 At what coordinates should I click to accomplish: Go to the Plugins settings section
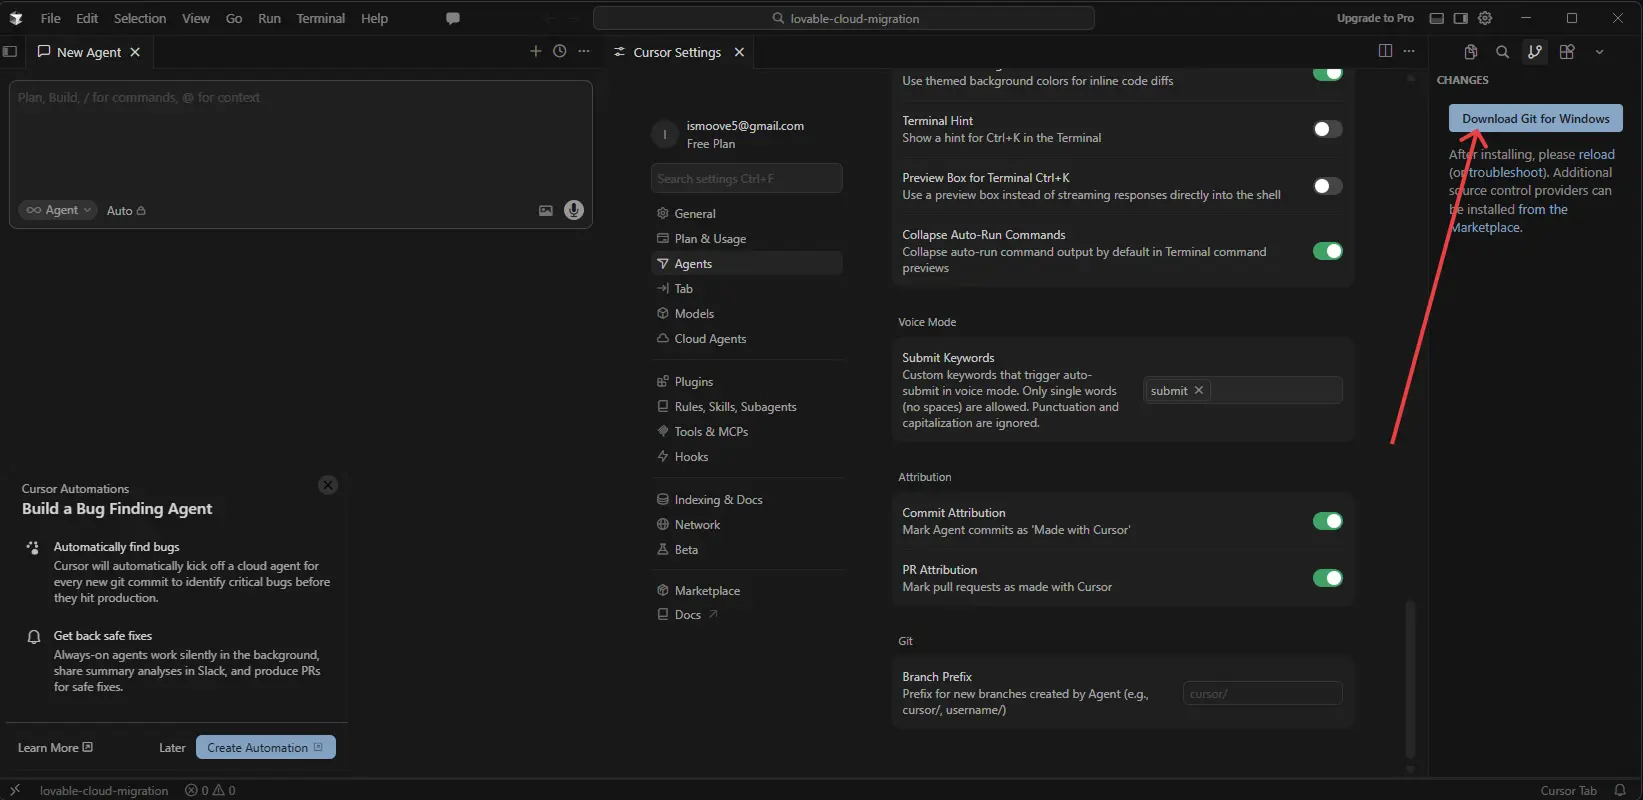coord(746,381)
